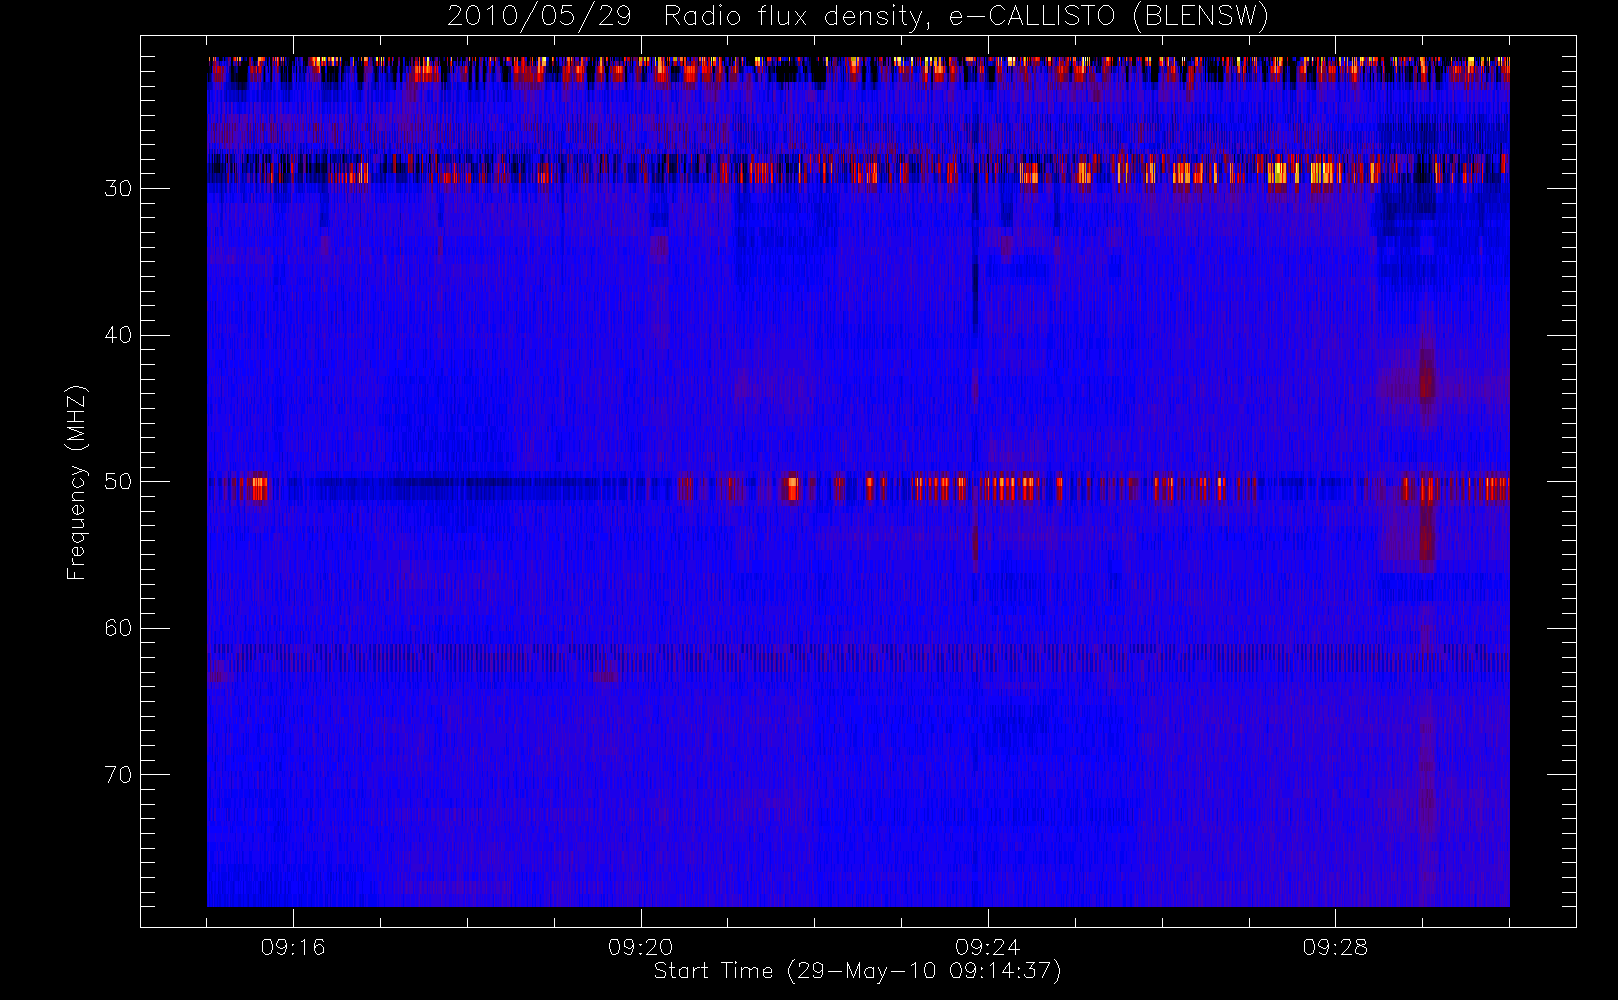Click the 09:16 time tick label

pos(293,947)
